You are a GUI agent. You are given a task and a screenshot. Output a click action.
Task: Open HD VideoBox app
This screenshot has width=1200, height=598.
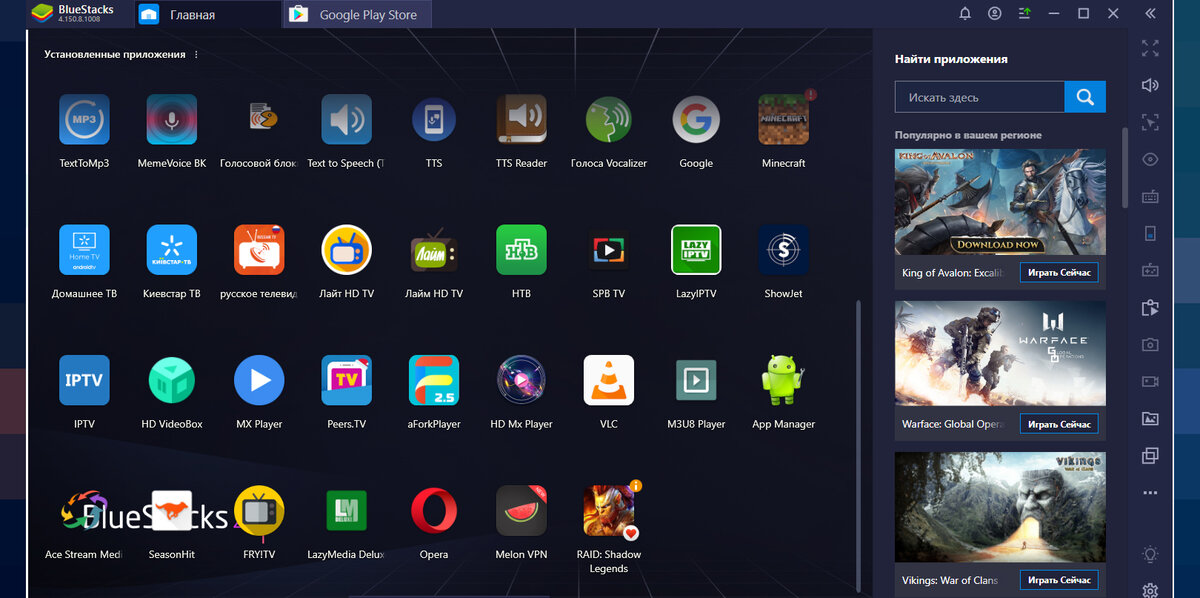[172, 380]
